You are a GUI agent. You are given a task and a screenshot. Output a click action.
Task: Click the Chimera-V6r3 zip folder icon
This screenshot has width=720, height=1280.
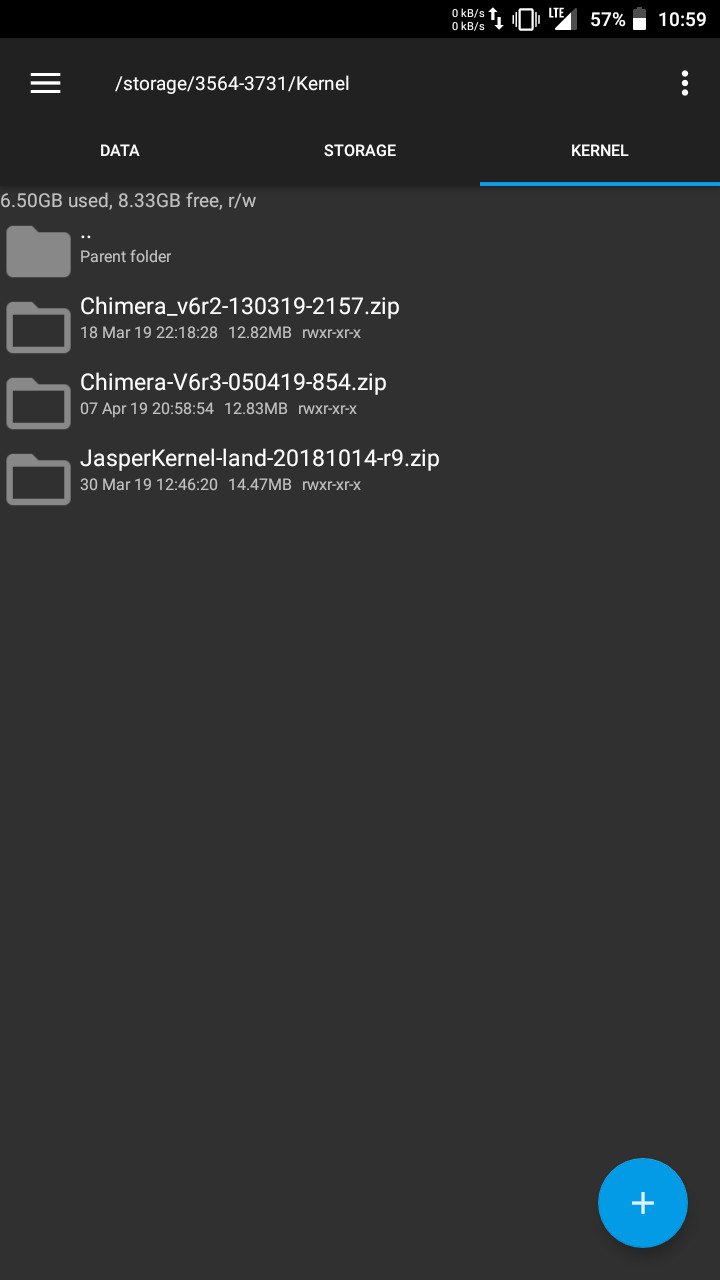pyautogui.click(x=38, y=402)
